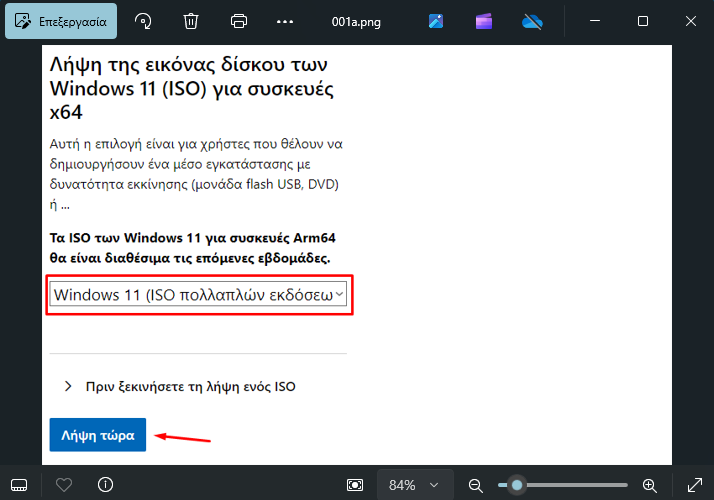Click the zoom out magnifier icon
The image size is (714, 500).
[475, 485]
